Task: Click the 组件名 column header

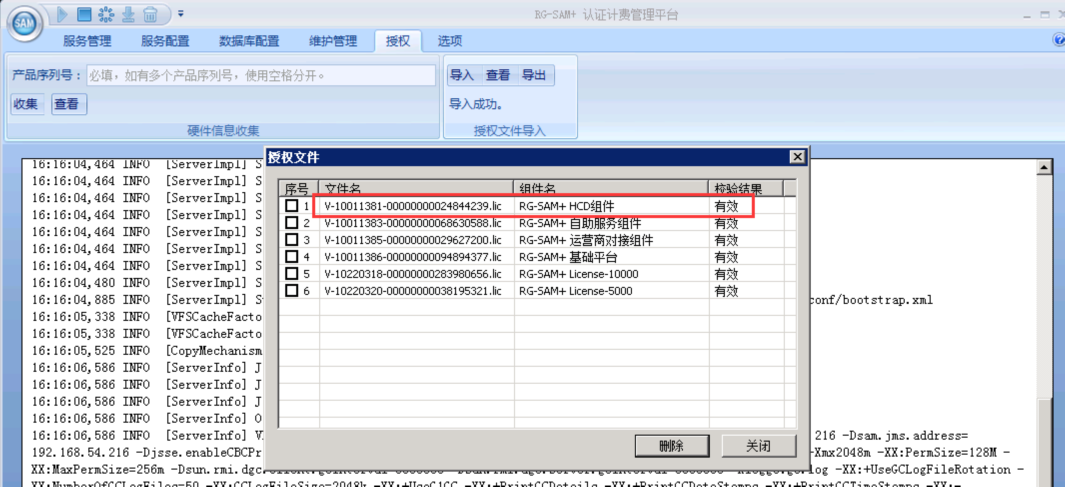Action: point(611,188)
